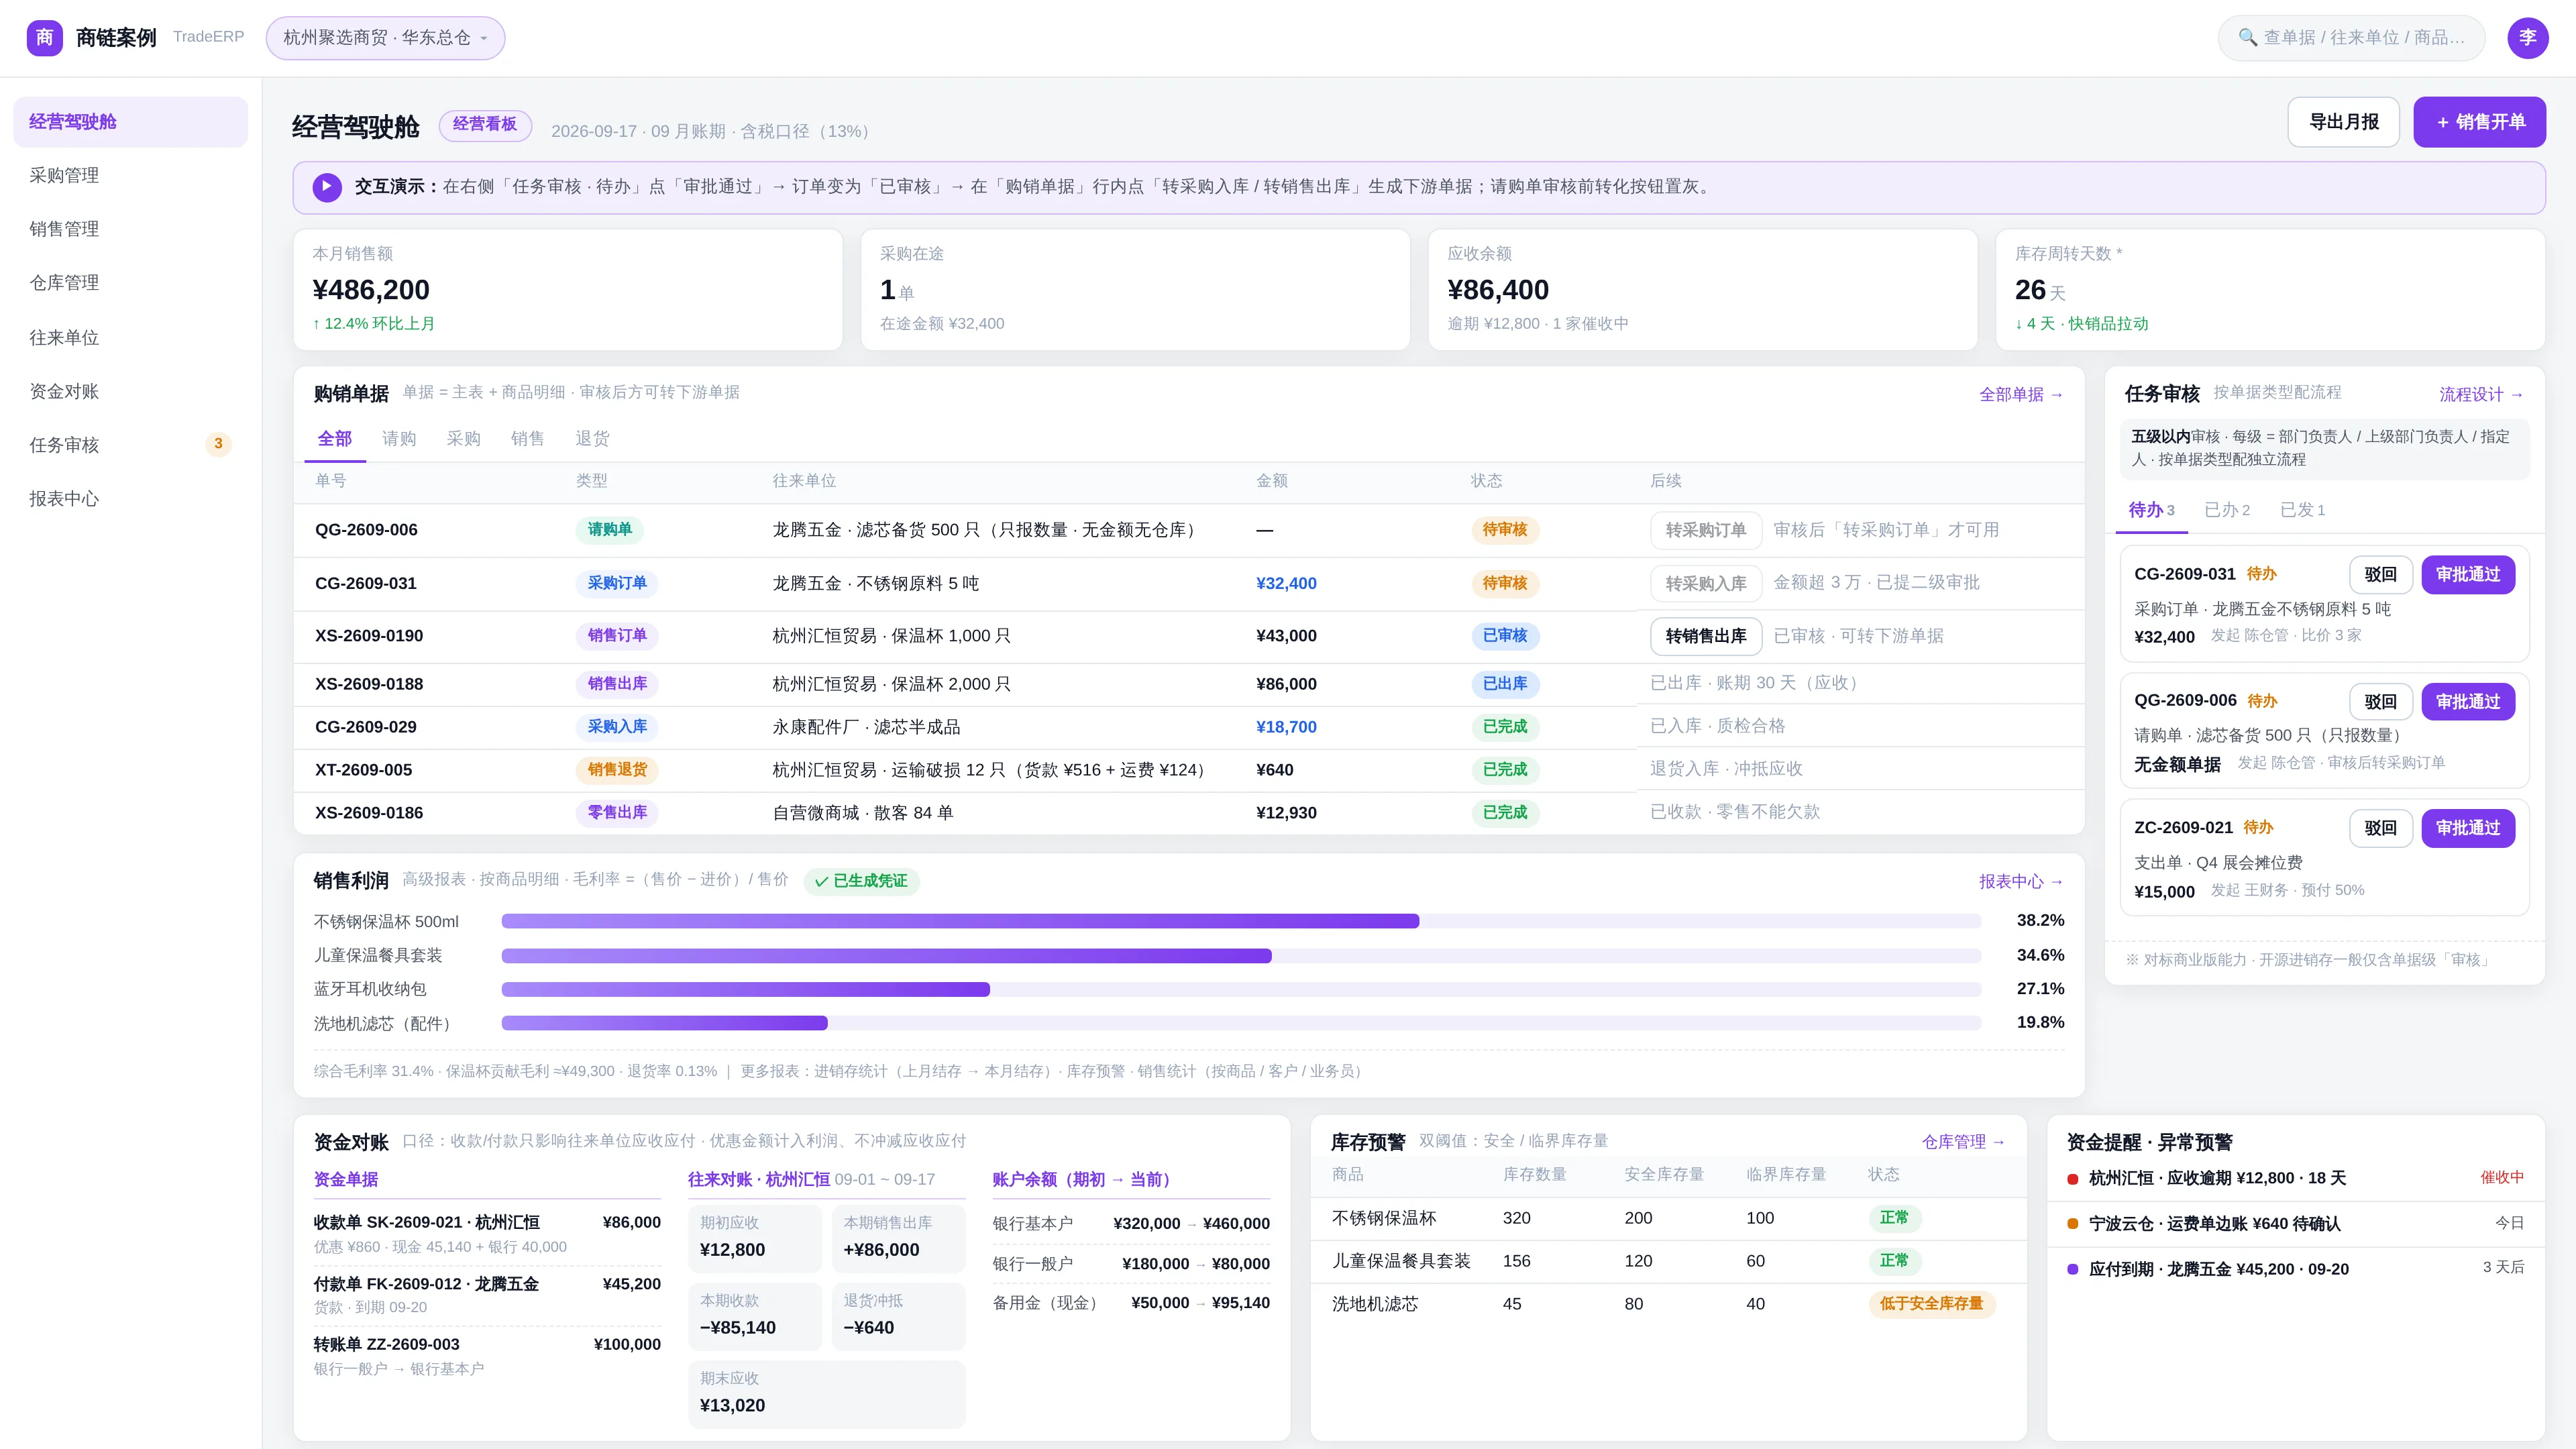
Task: Reject CG-2609-031 with 驳回
Action: pyautogui.click(x=2380, y=575)
